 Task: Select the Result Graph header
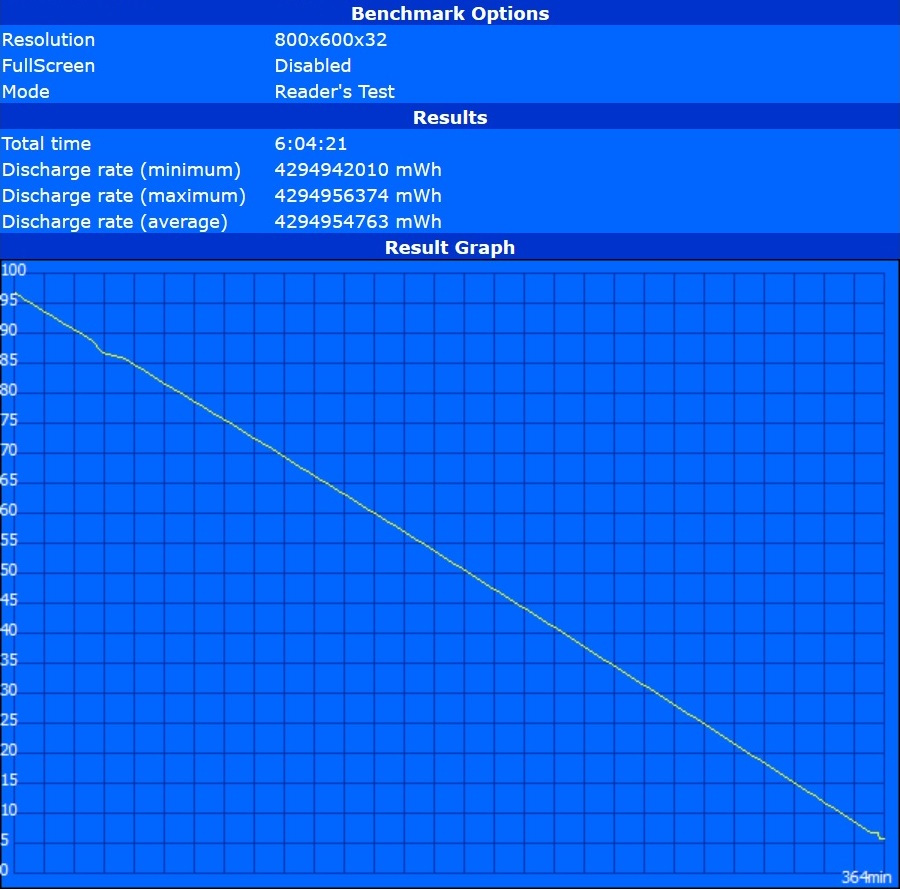click(x=450, y=248)
